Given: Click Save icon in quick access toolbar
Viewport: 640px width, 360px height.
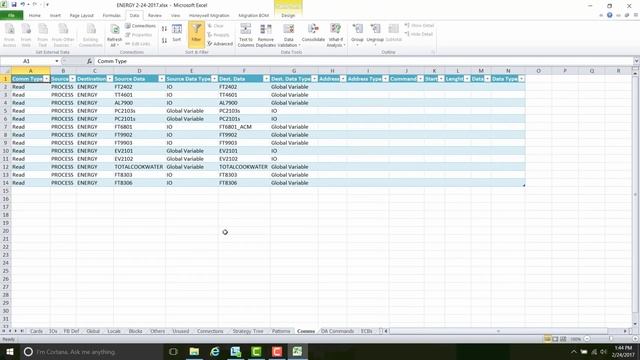Looking at the screenshot, I should 14,4.
